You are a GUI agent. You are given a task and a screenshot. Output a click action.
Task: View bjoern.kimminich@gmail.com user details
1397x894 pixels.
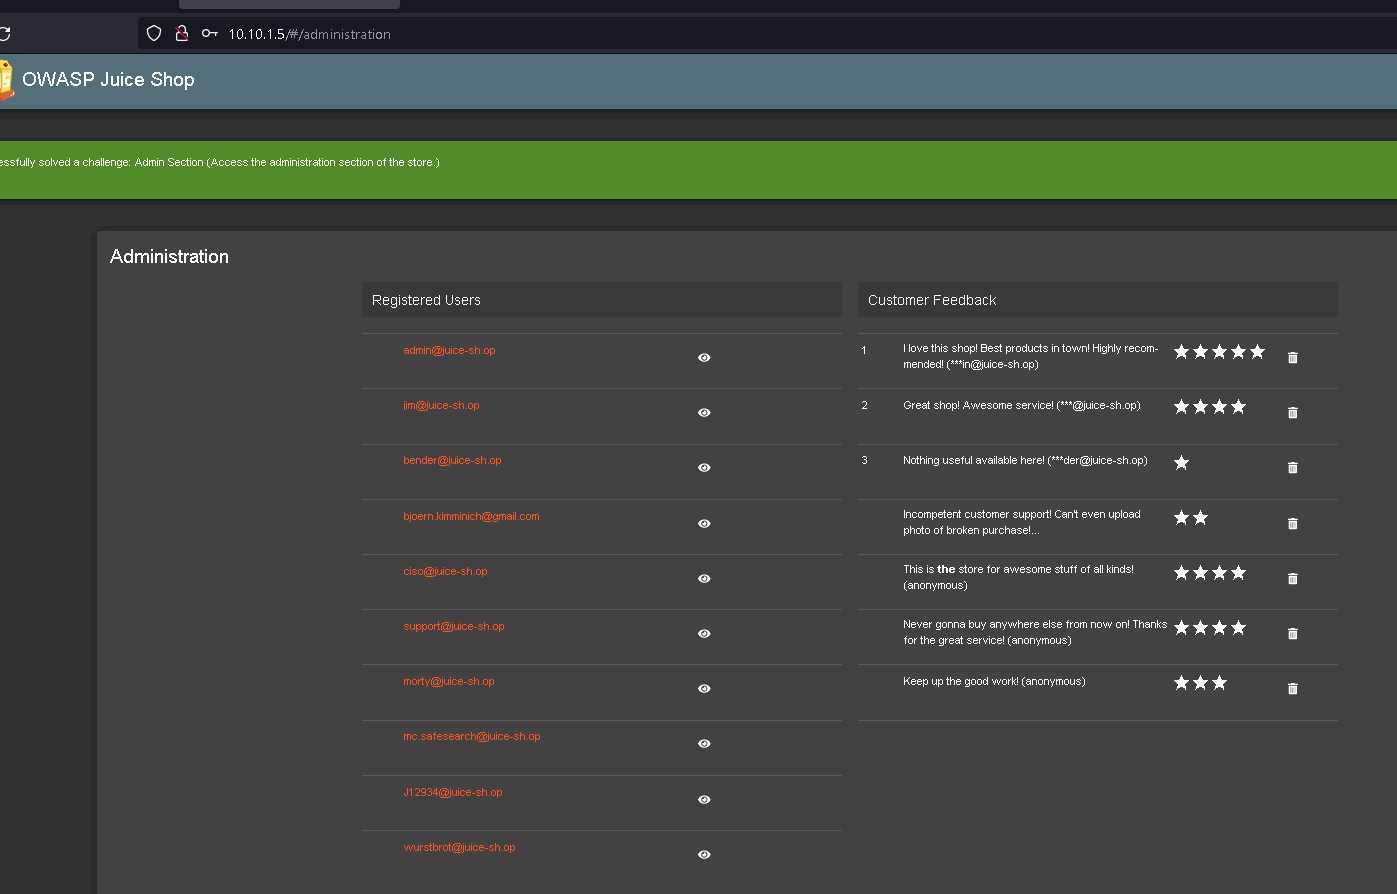pyautogui.click(x=704, y=523)
